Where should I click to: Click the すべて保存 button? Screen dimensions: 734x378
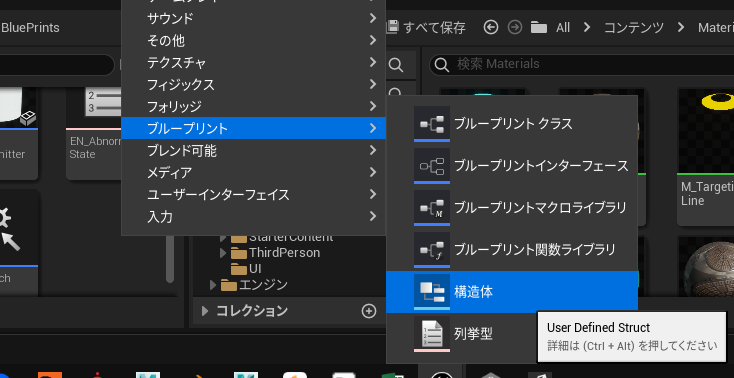[x=426, y=28]
